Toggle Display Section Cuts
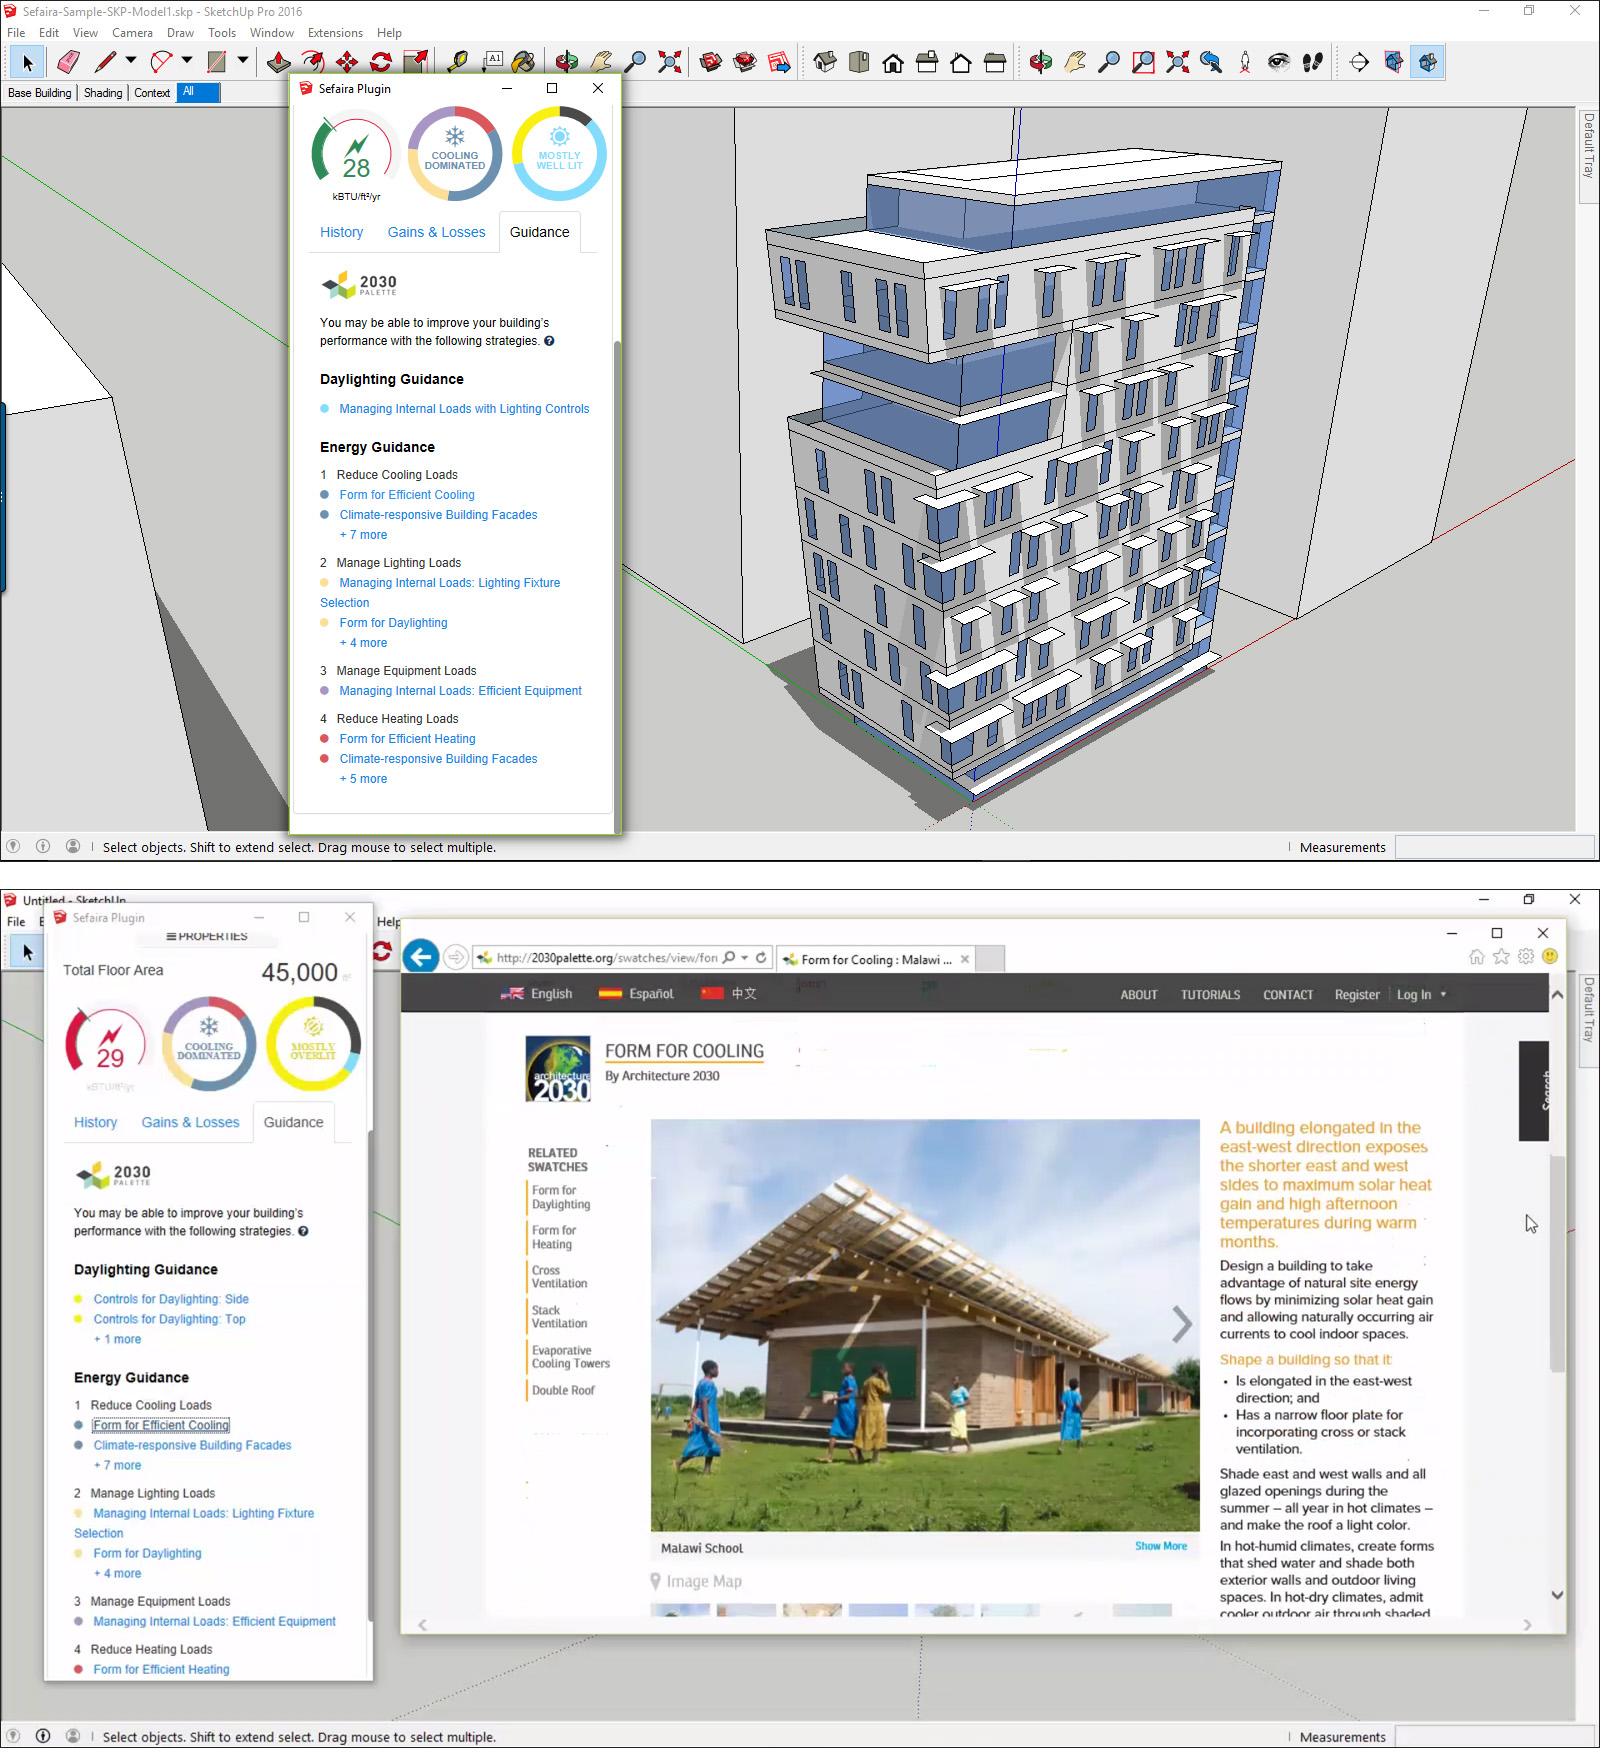Image resolution: width=1600 pixels, height=1758 pixels. 1428,62
